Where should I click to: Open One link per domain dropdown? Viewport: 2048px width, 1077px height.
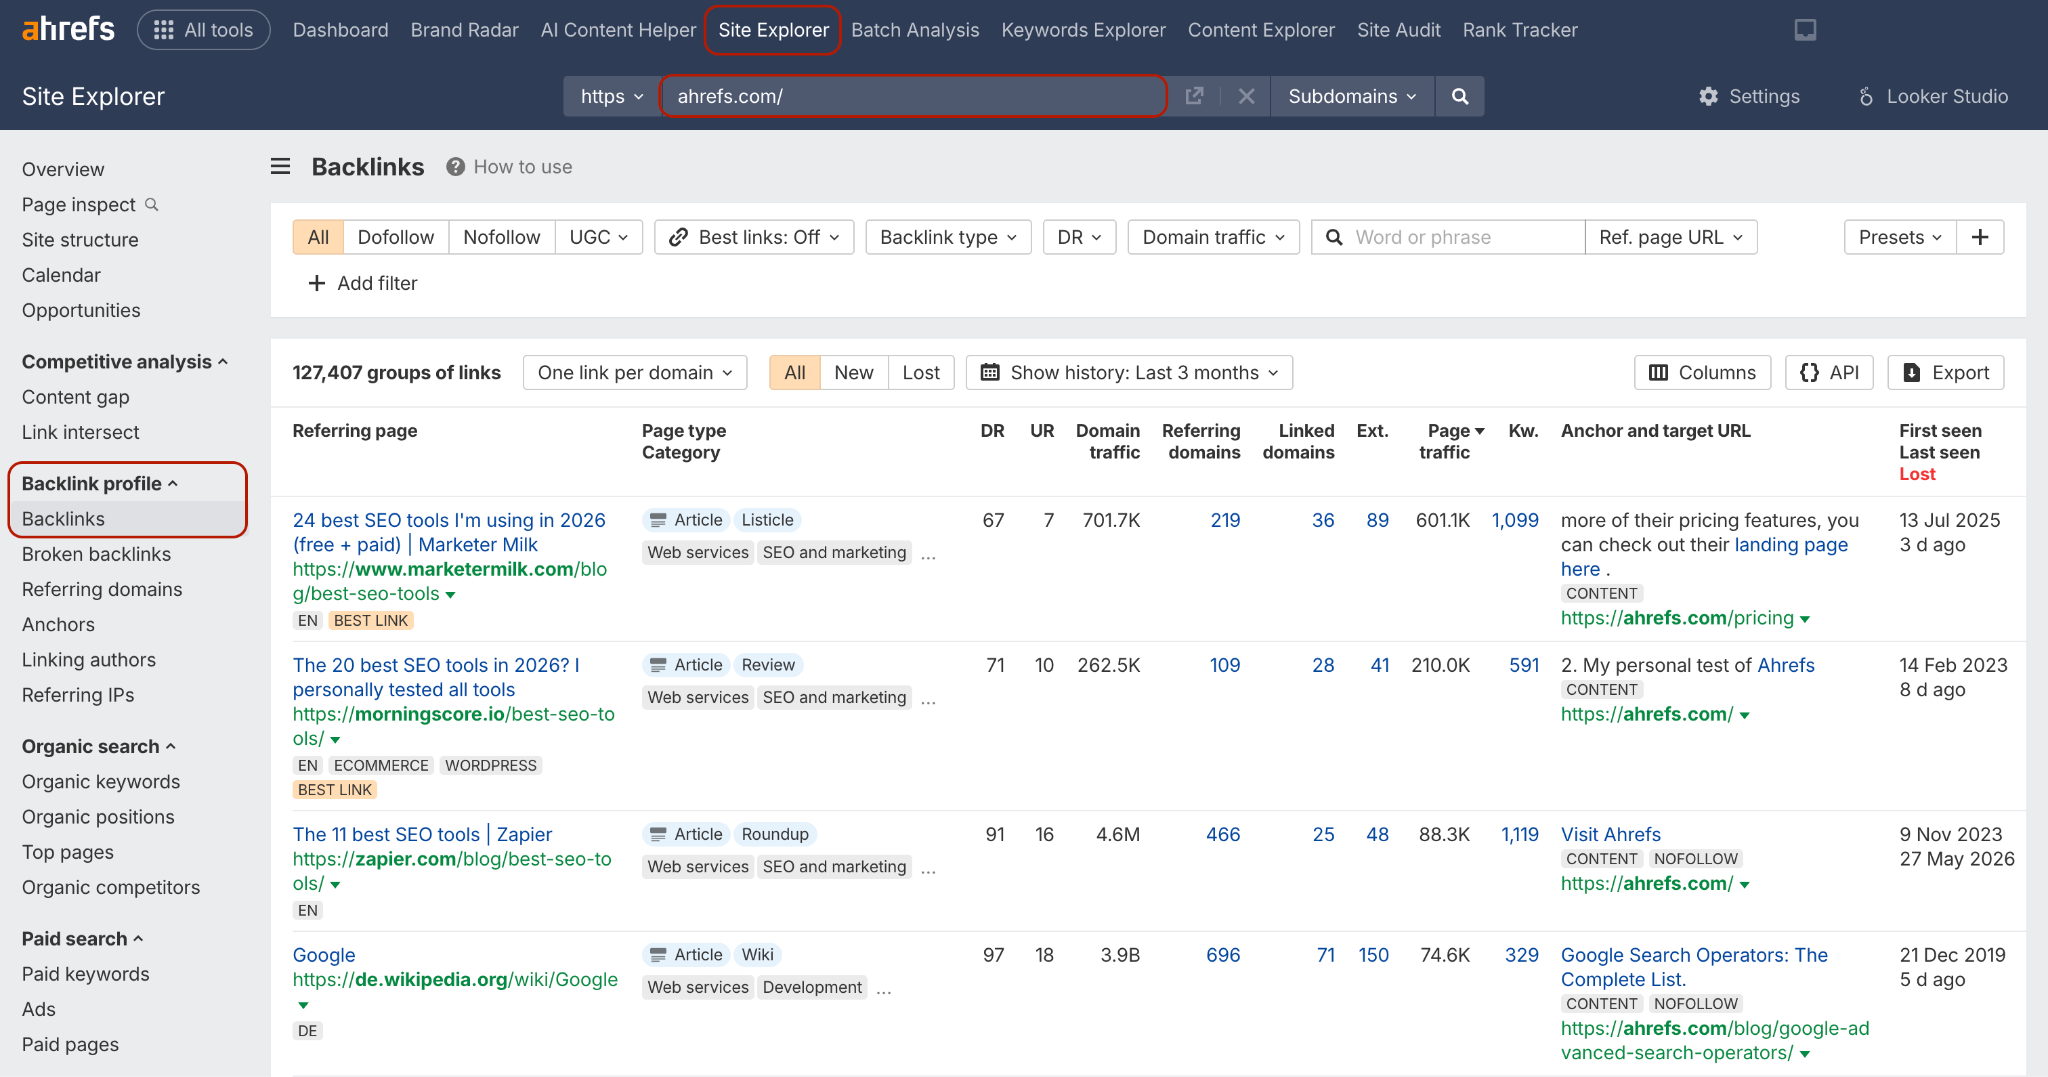pos(635,372)
